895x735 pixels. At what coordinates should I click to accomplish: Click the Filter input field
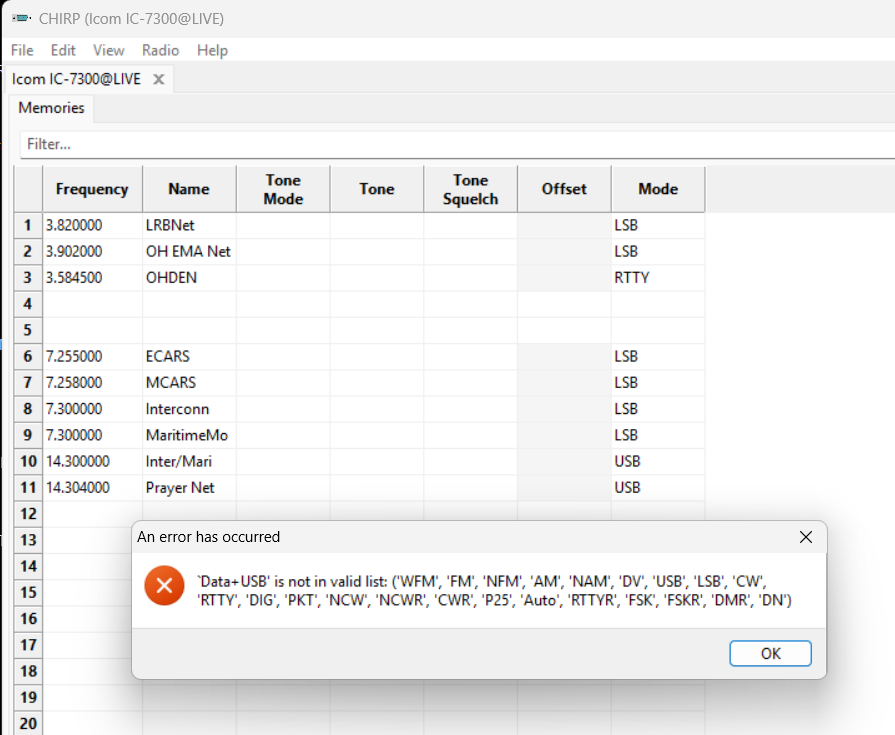(x=457, y=144)
